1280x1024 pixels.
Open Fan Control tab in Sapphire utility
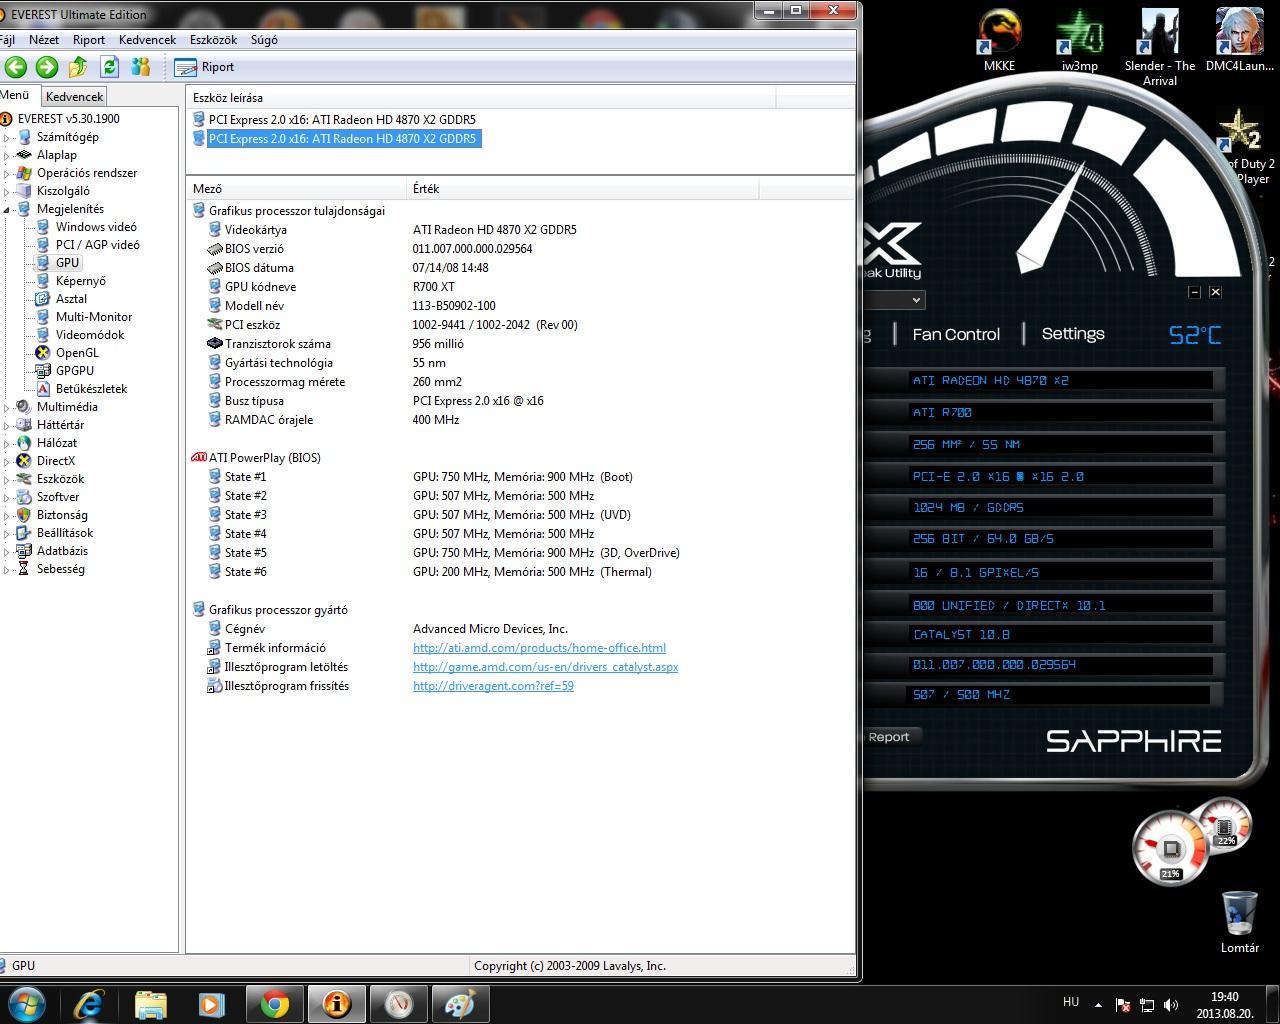coord(956,334)
